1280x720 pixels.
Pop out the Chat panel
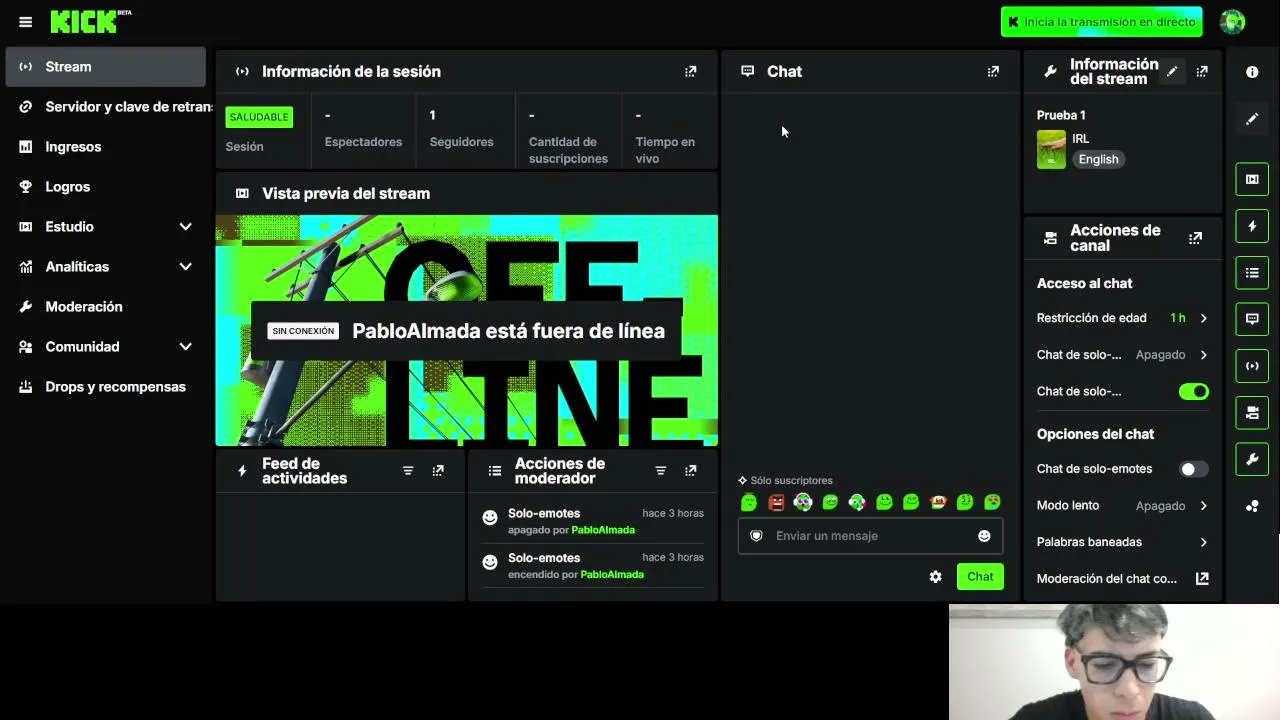click(993, 71)
